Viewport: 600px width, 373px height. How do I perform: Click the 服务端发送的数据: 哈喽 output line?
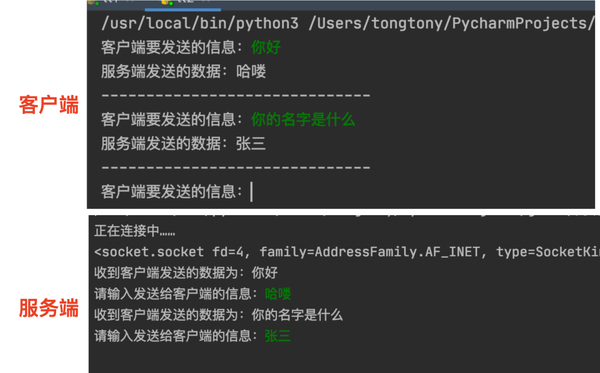click(x=183, y=72)
